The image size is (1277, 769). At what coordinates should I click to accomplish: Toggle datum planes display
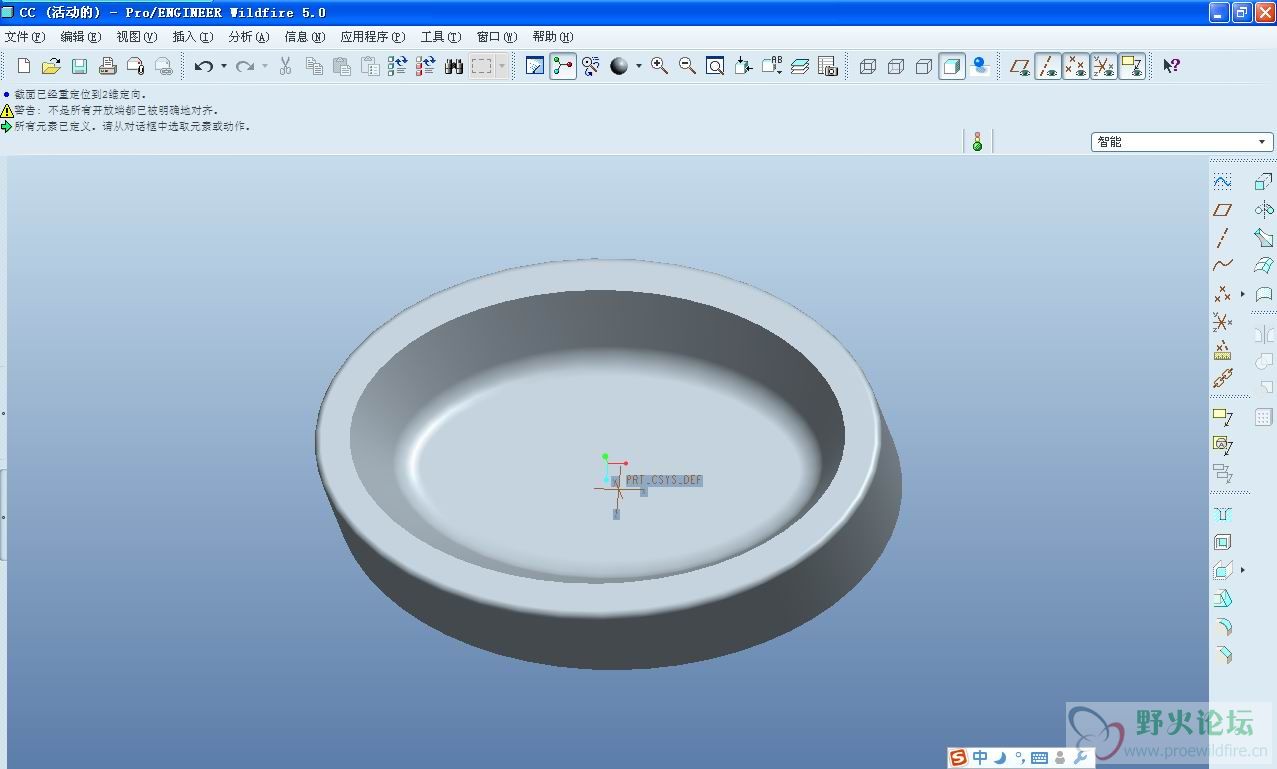pyautogui.click(x=1020, y=66)
